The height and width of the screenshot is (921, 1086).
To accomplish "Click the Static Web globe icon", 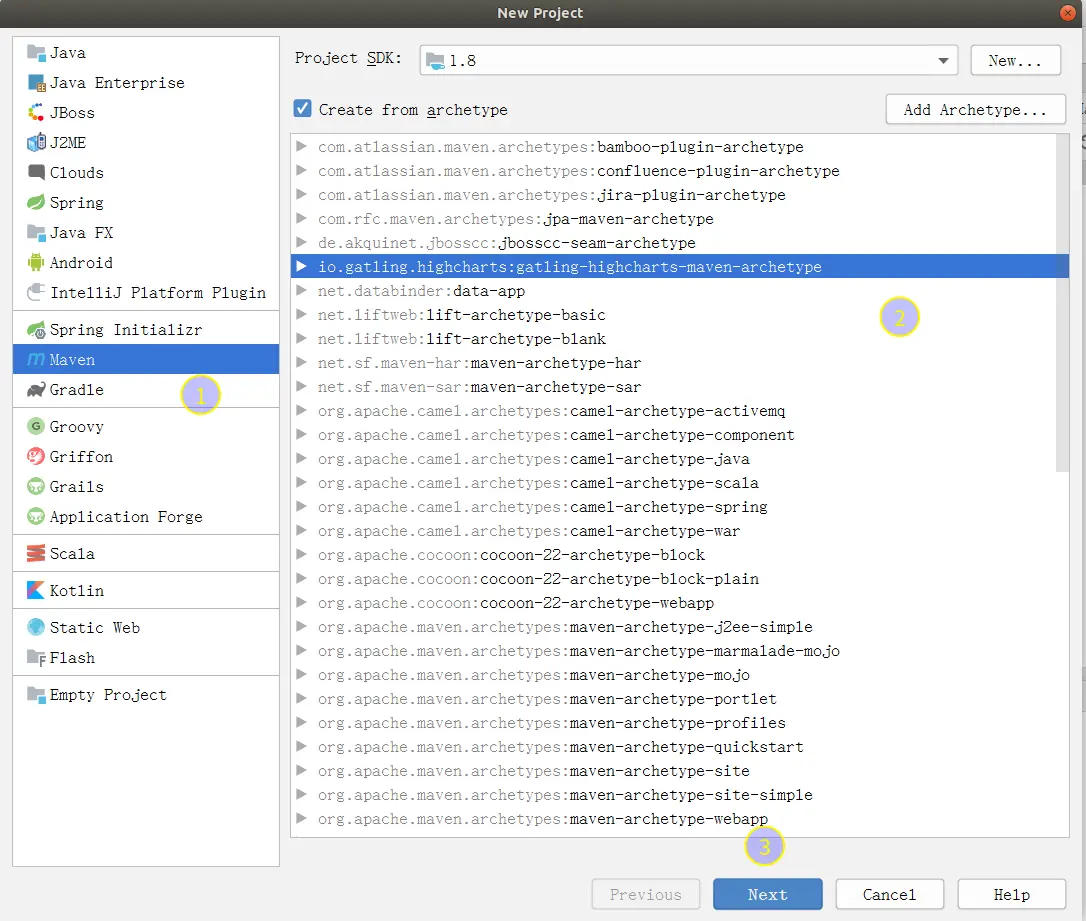I will pos(36,627).
